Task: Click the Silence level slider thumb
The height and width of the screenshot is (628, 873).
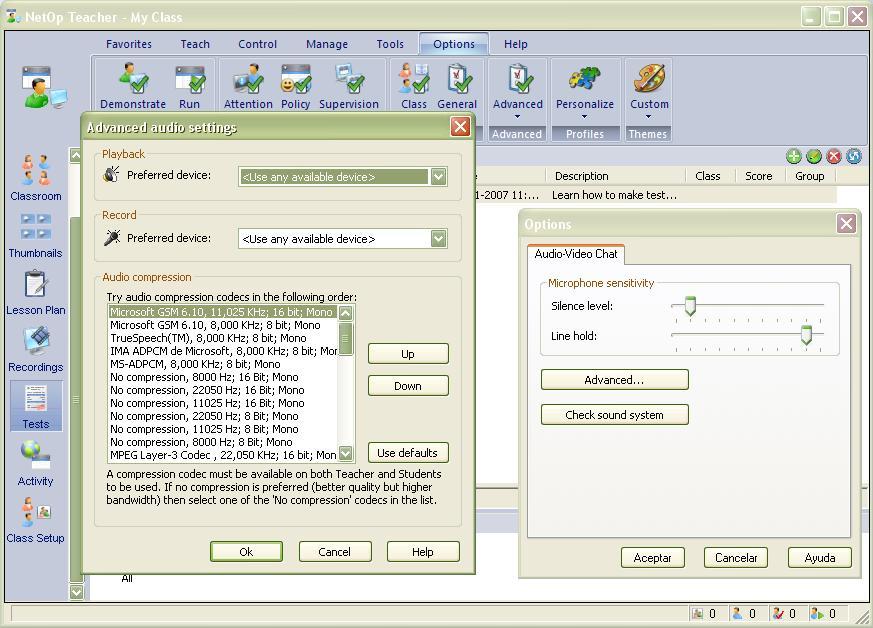Action: pyautogui.click(x=690, y=306)
